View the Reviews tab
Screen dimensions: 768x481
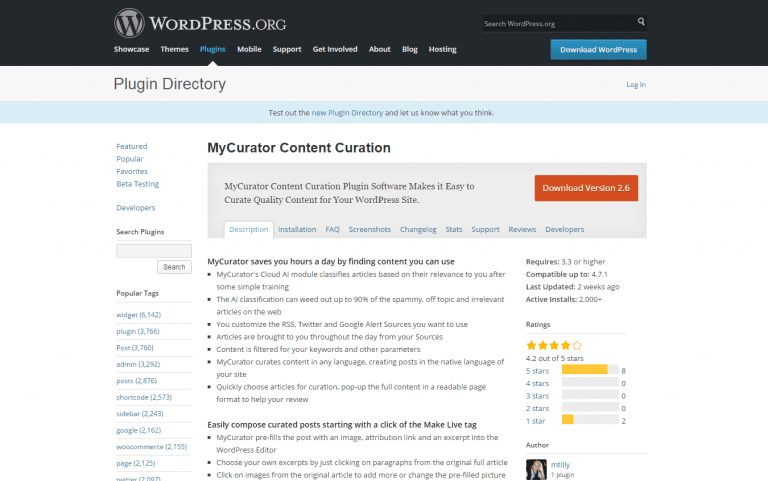point(522,229)
